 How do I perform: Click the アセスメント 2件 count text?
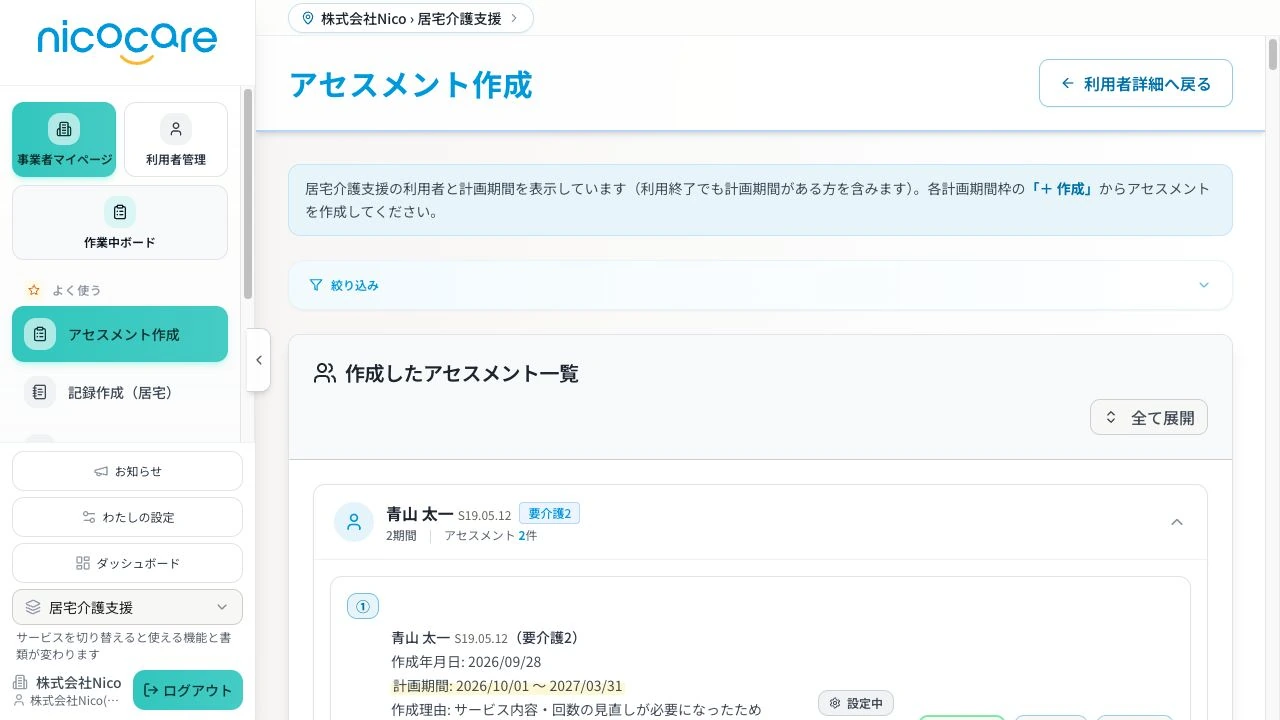491,536
